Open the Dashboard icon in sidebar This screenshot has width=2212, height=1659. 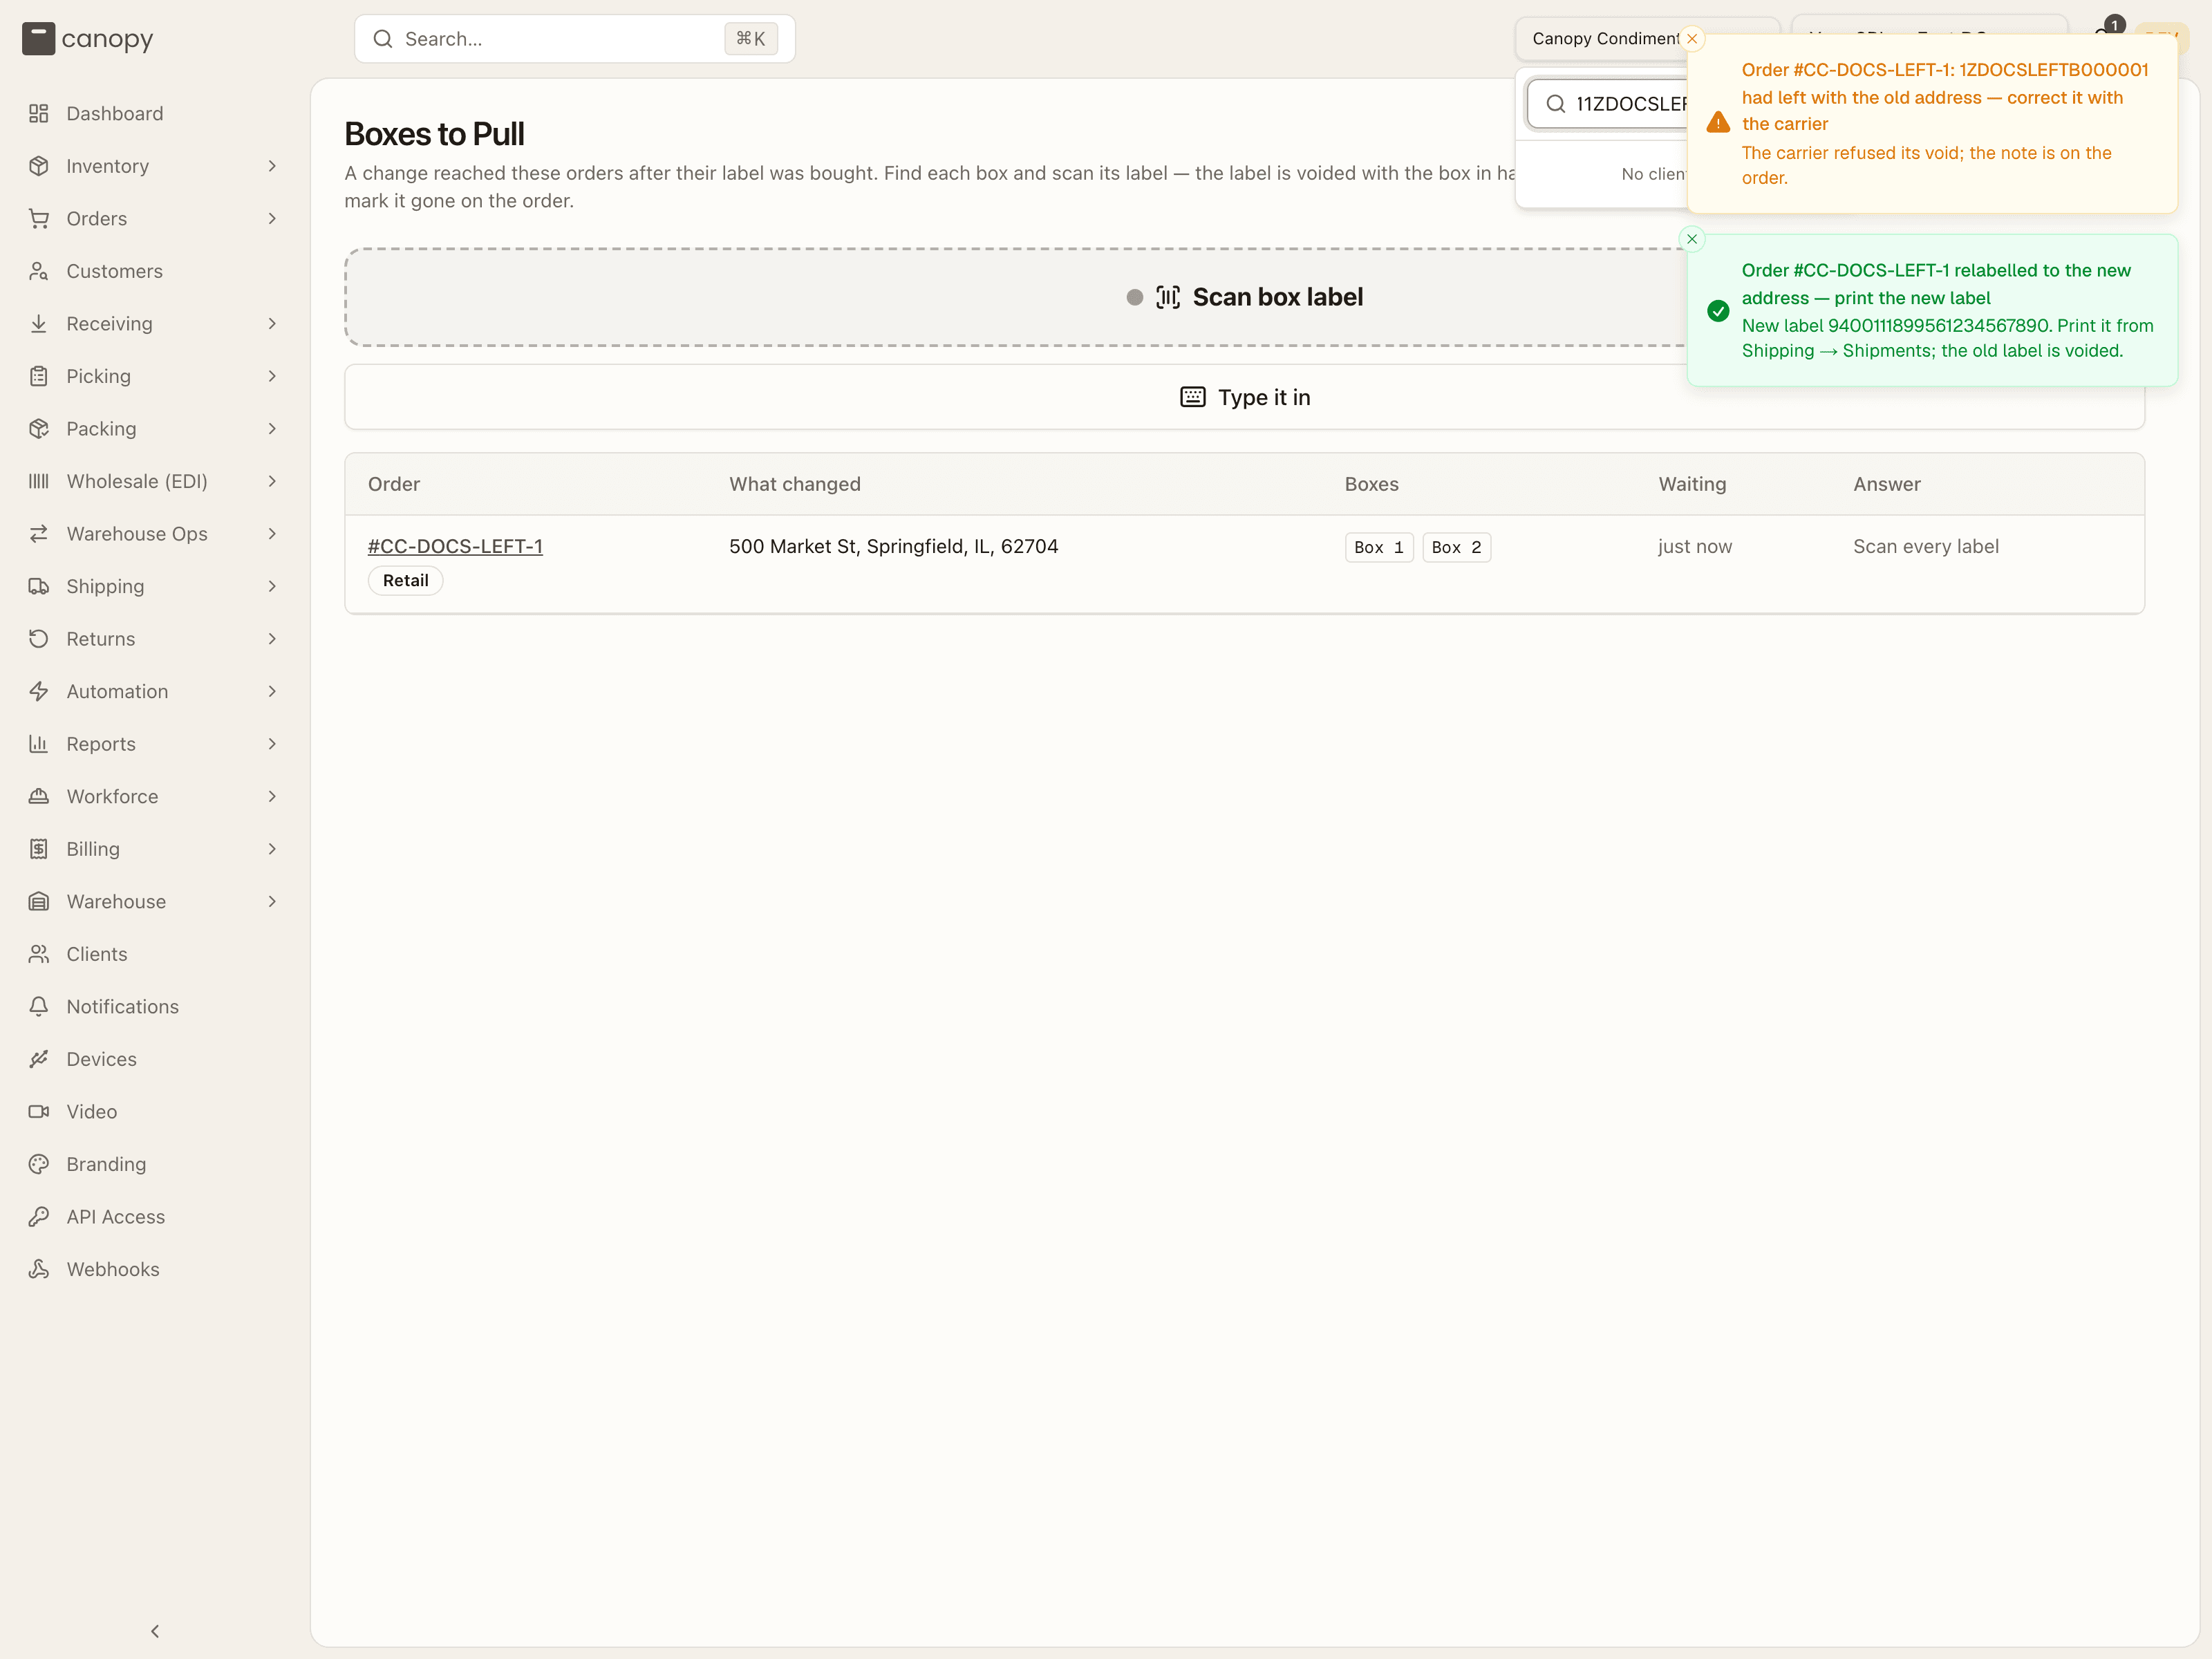point(39,114)
